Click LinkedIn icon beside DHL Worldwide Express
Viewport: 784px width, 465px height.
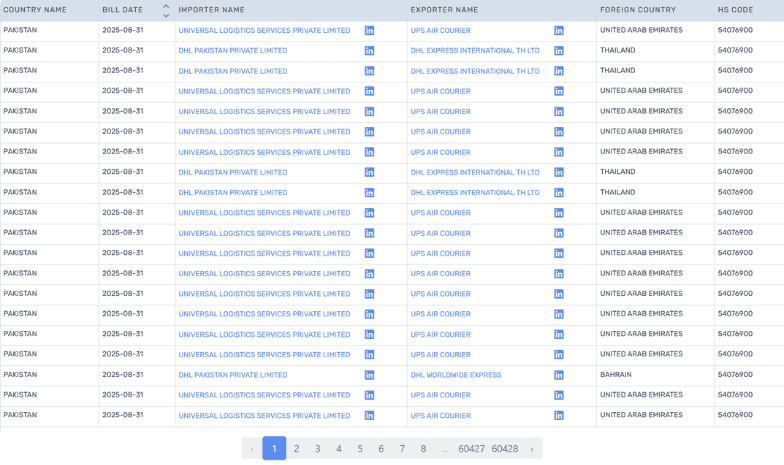tap(558, 375)
